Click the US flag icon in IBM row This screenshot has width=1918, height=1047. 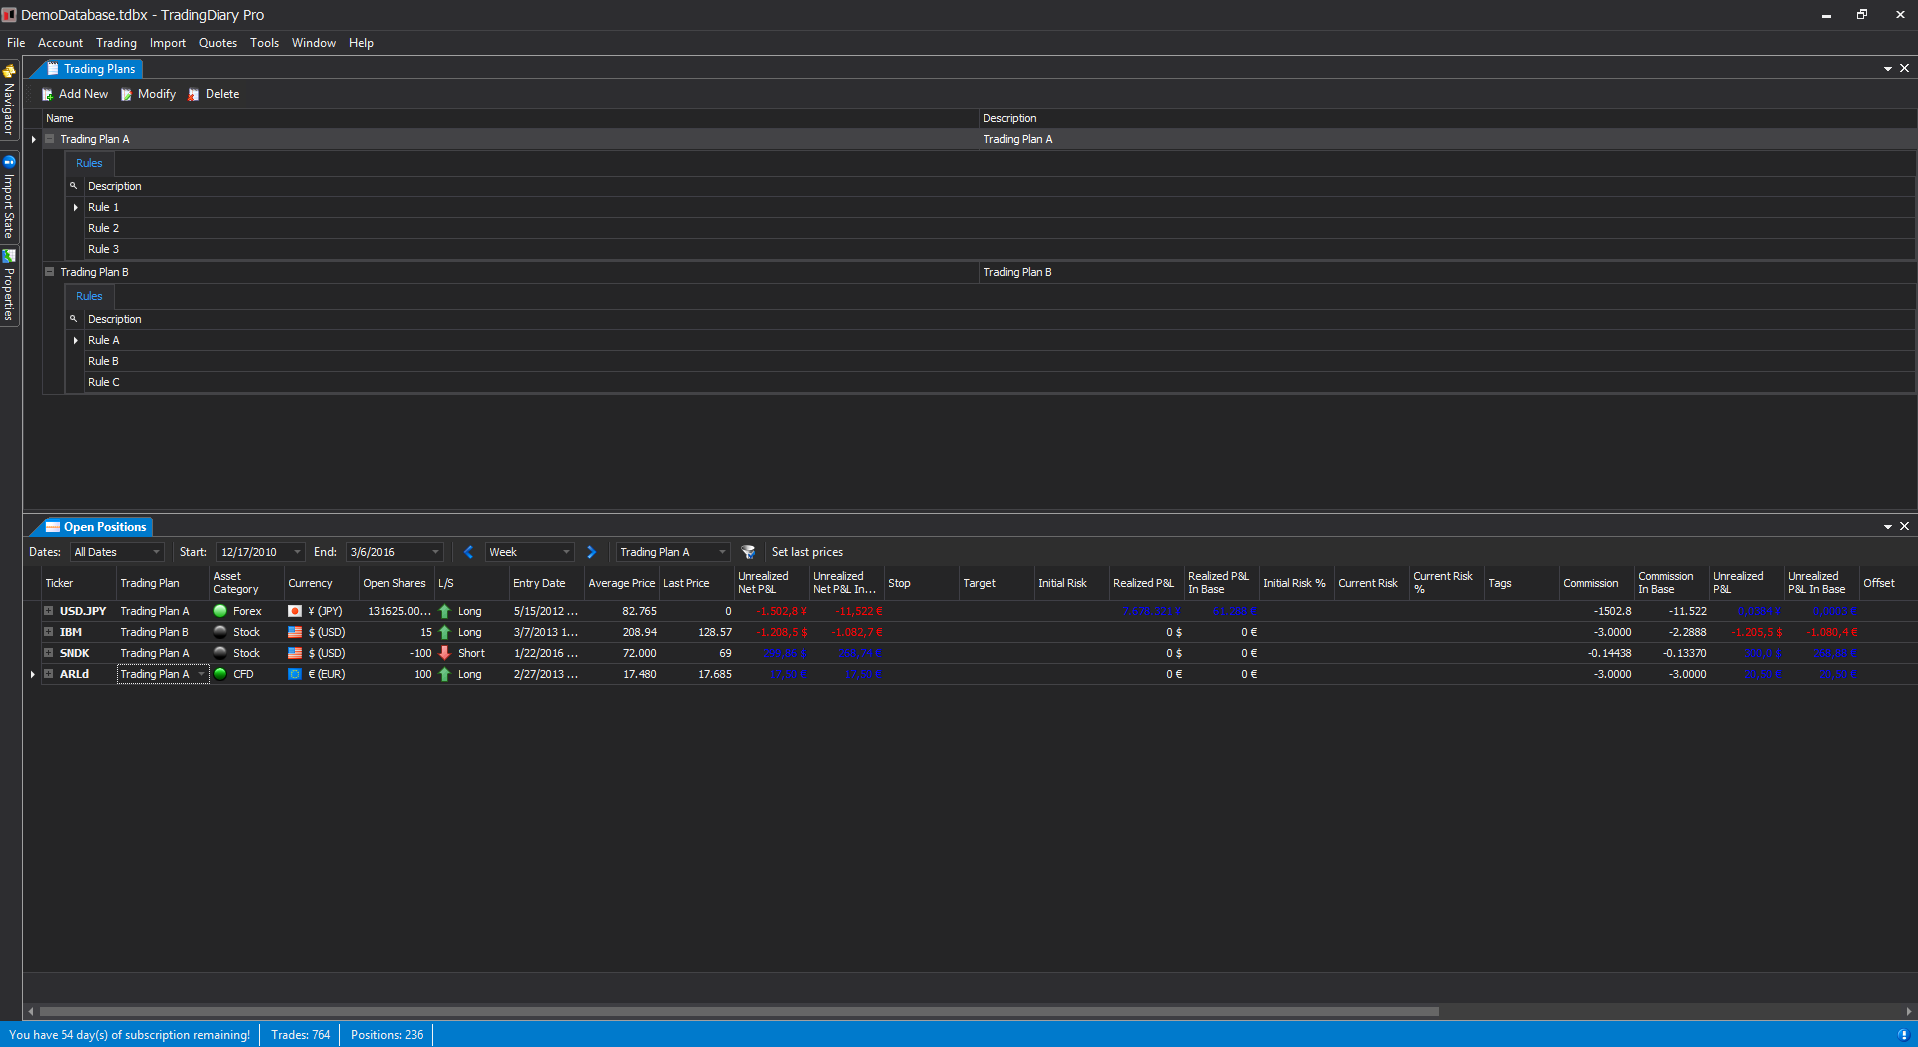tap(295, 632)
